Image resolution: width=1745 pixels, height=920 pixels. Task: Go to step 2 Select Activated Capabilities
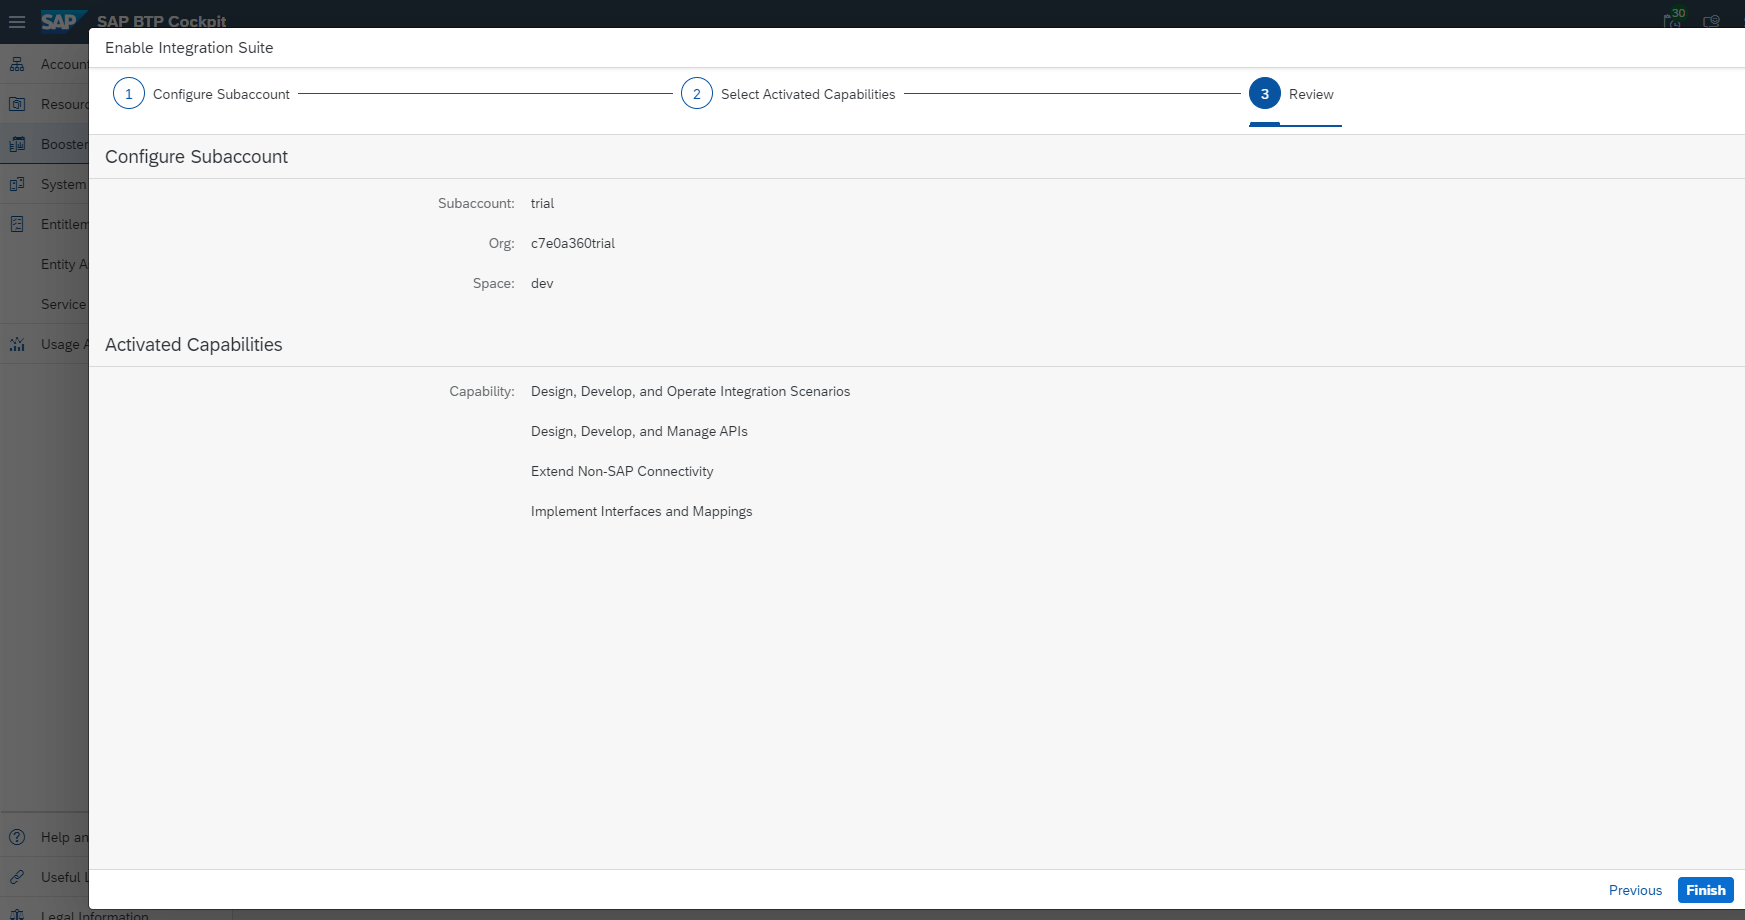coord(788,94)
